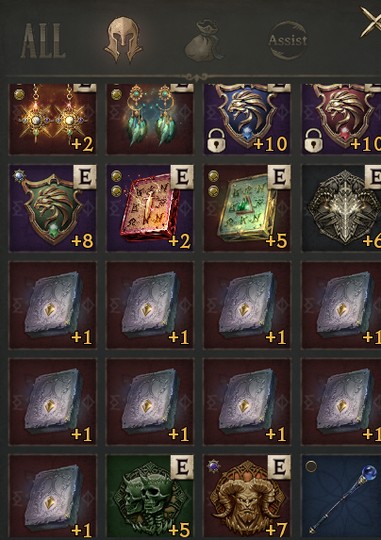This screenshot has width=381, height=540.
Task: Select the blue orb staff
Action: tap(341, 497)
